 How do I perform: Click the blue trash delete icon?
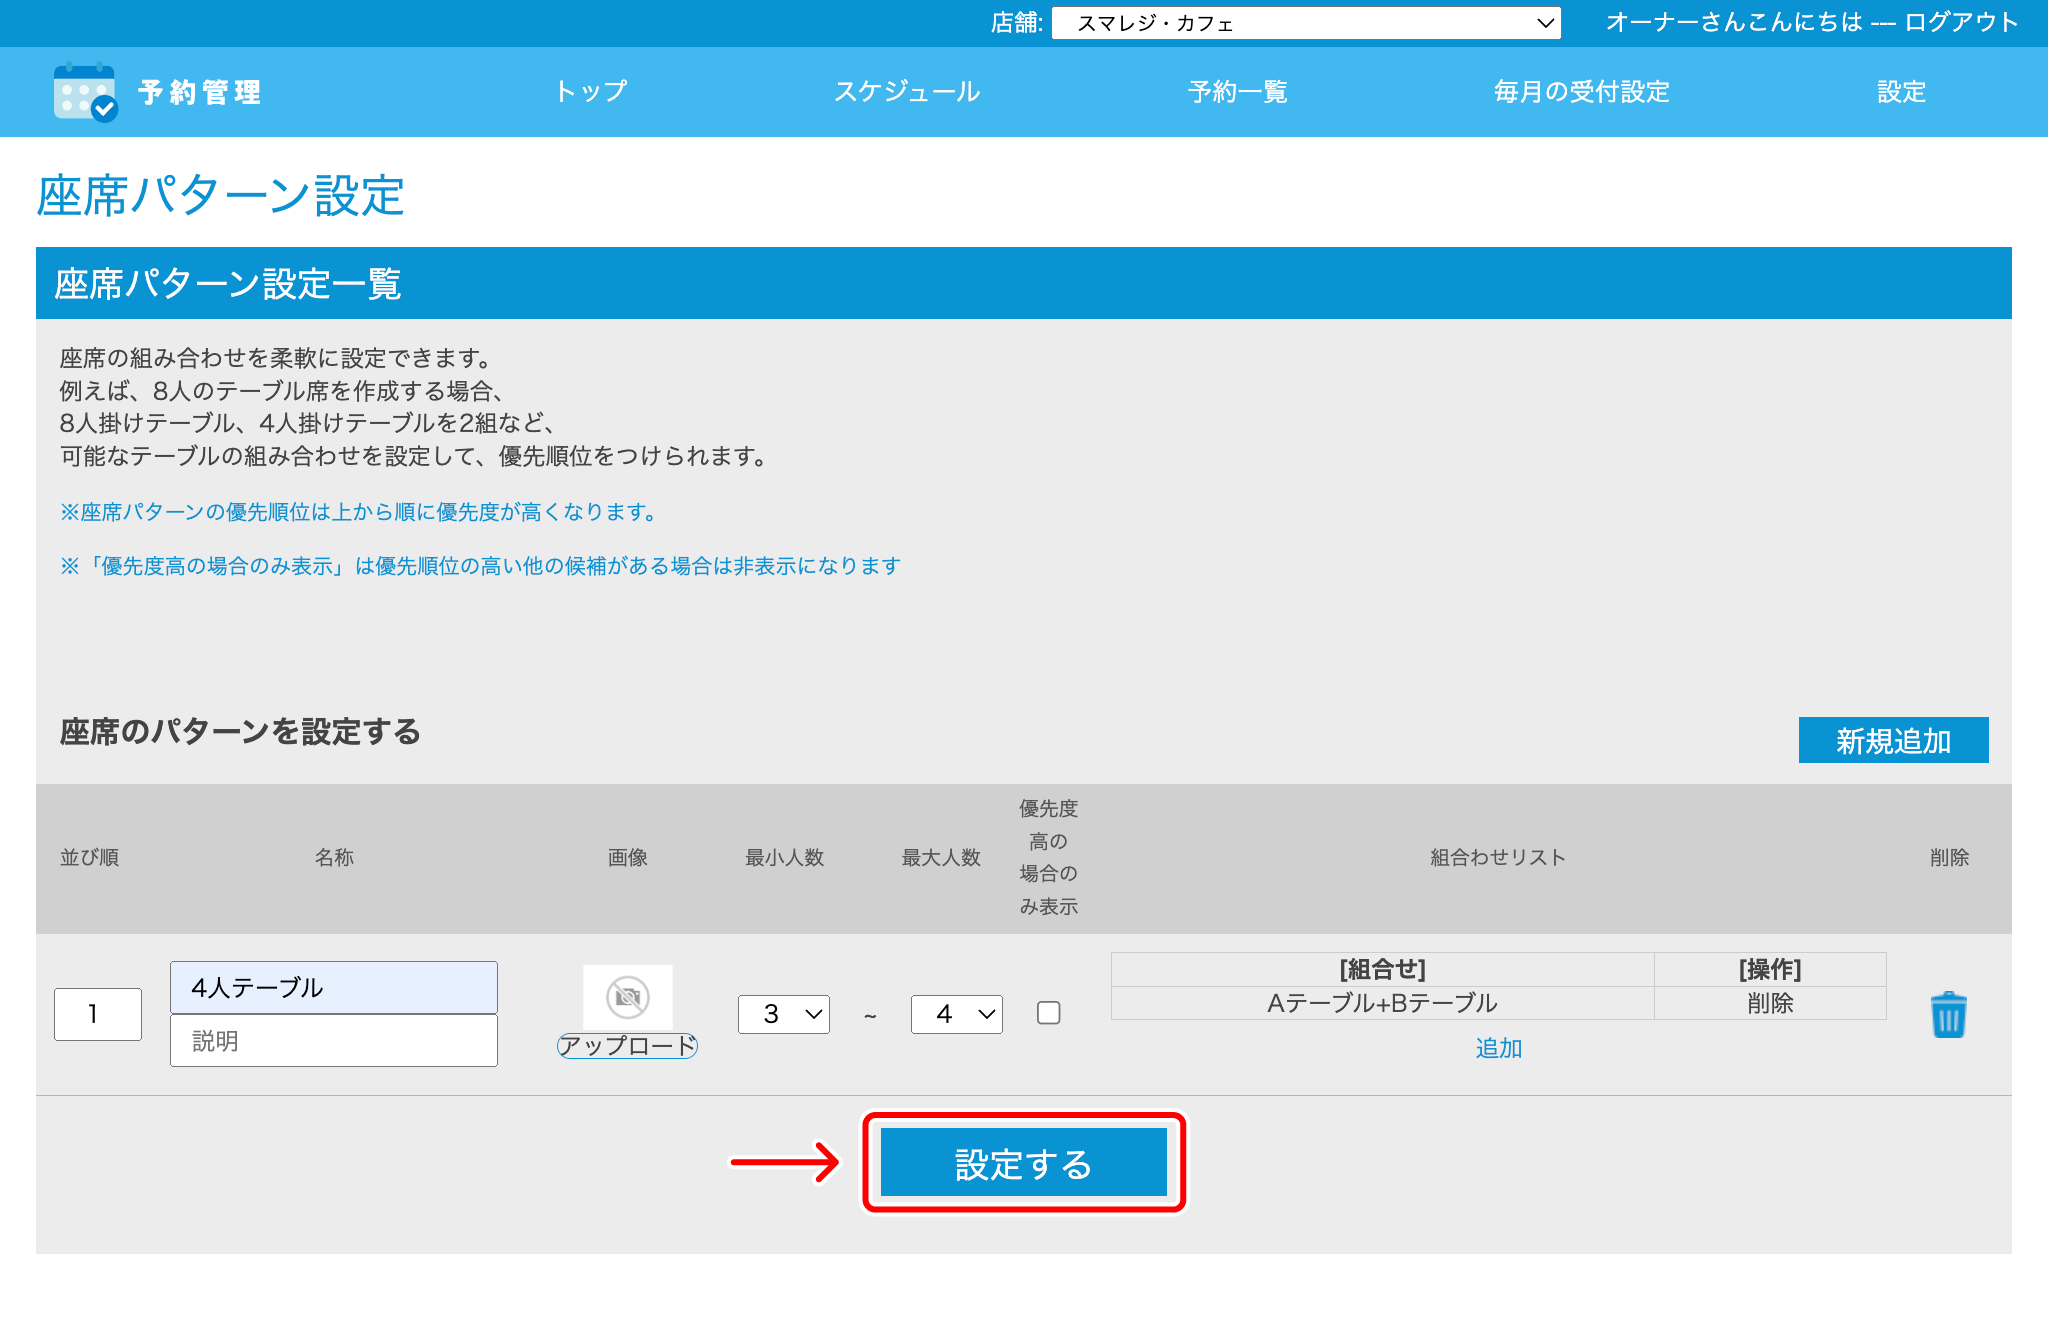[1948, 1015]
